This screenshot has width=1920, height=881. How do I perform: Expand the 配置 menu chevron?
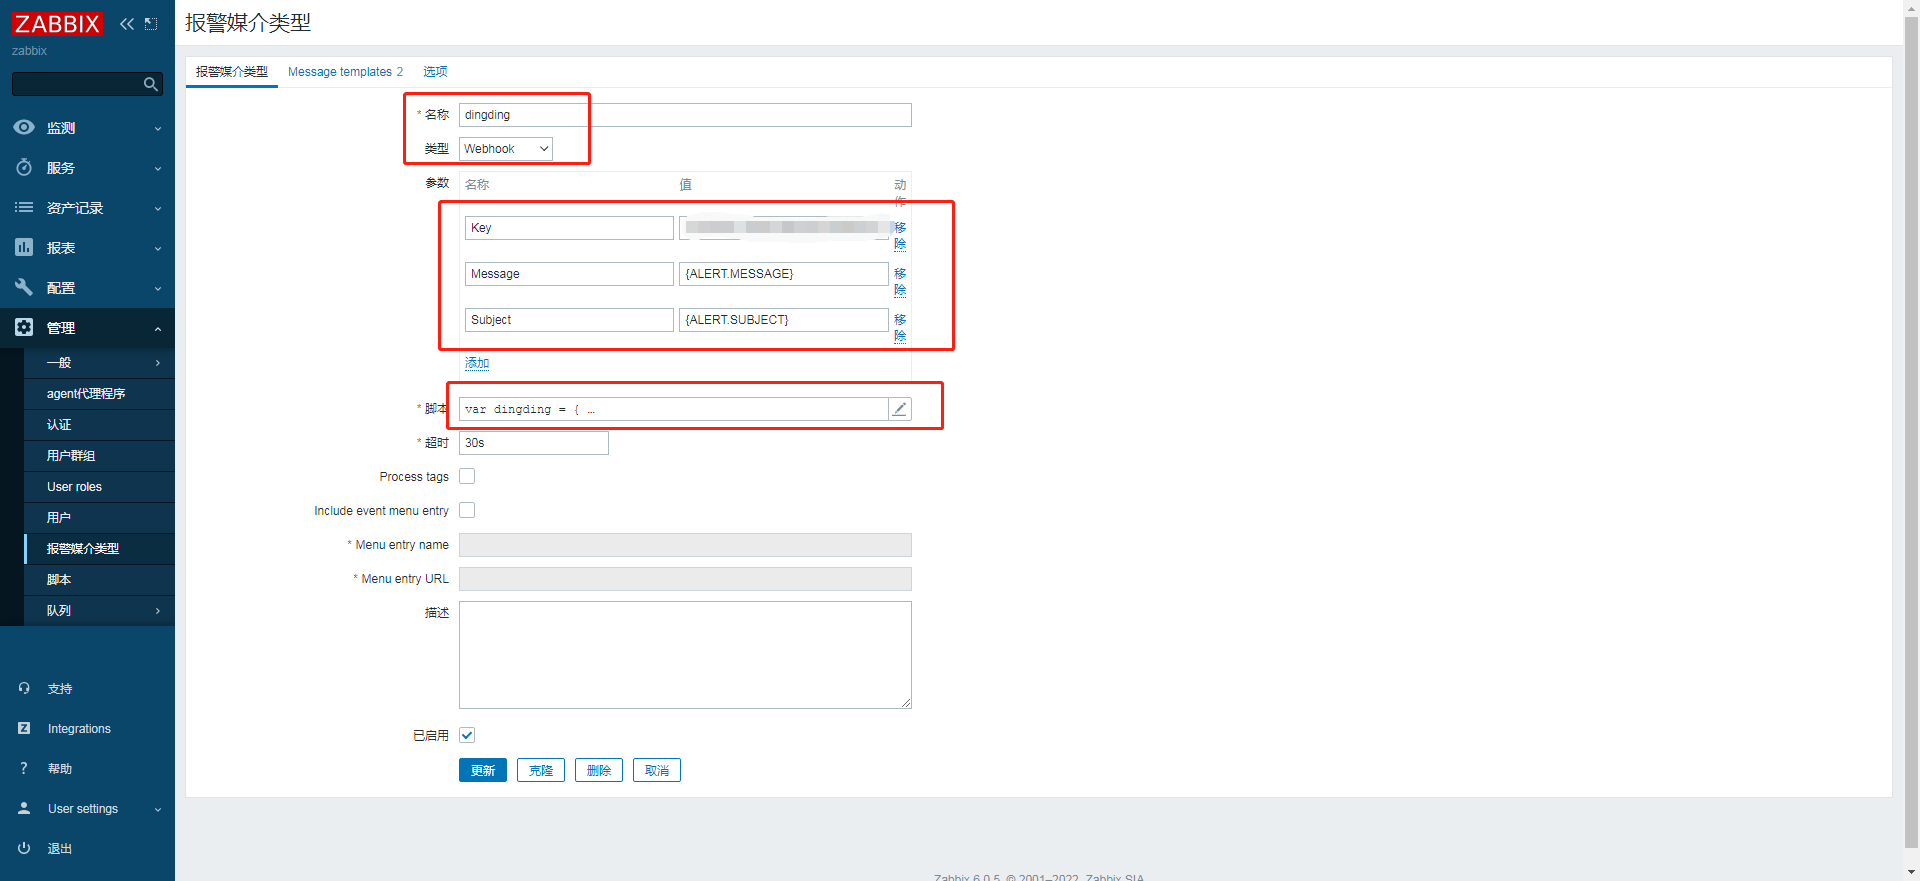(158, 288)
